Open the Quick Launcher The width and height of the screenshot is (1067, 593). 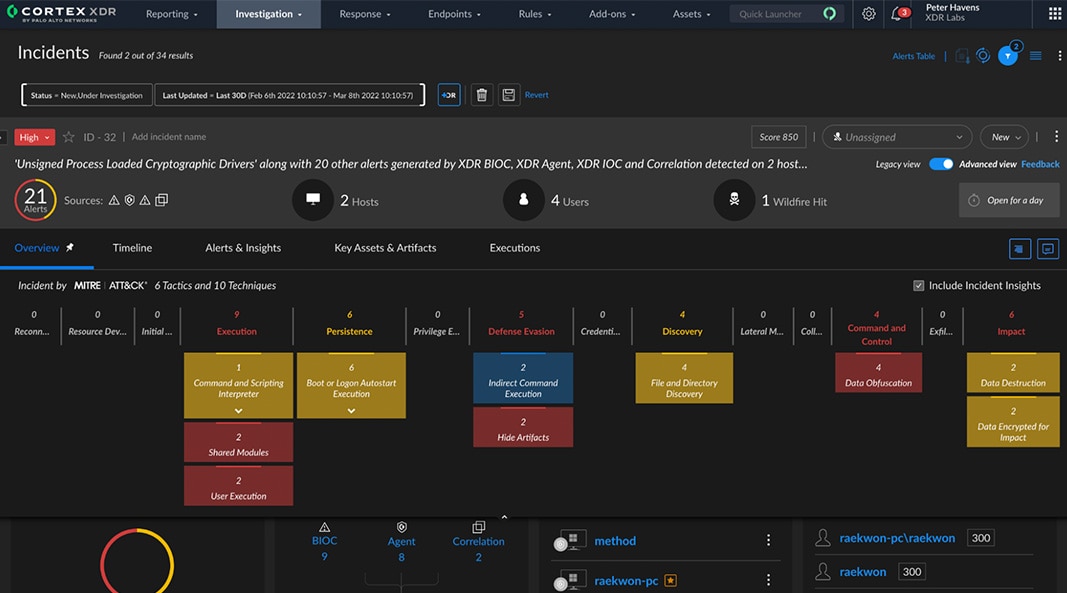780,14
